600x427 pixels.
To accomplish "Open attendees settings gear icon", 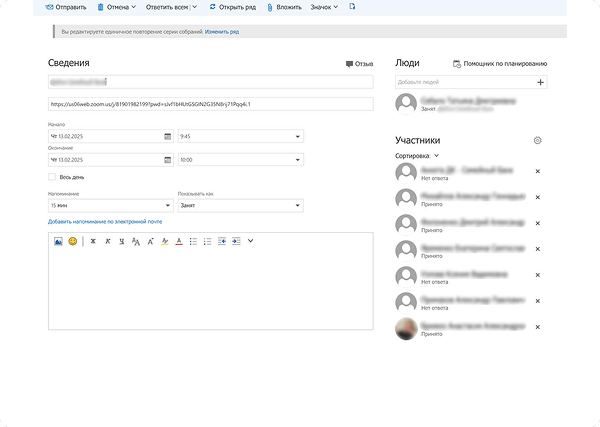I will [x=537, y=141].
